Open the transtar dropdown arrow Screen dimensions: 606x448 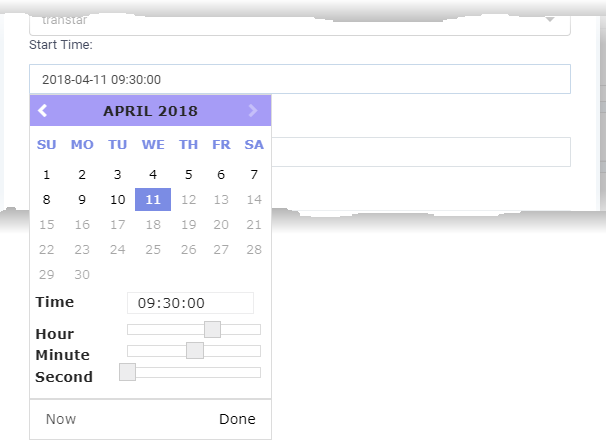[550, 19]
